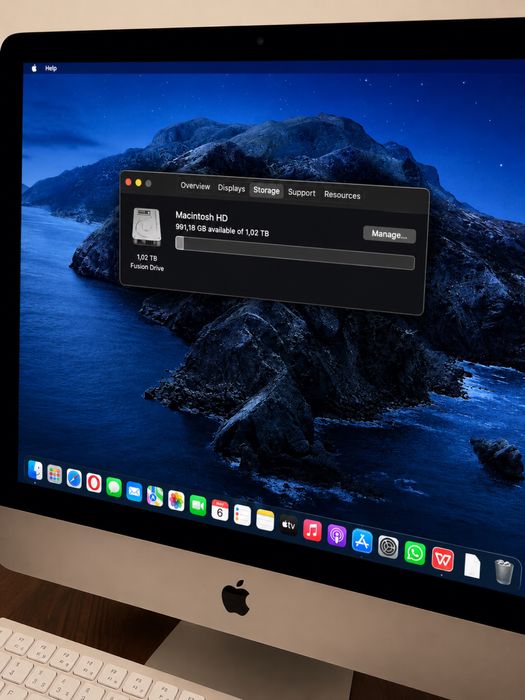Open the Support tab

(x=302, y=193)
